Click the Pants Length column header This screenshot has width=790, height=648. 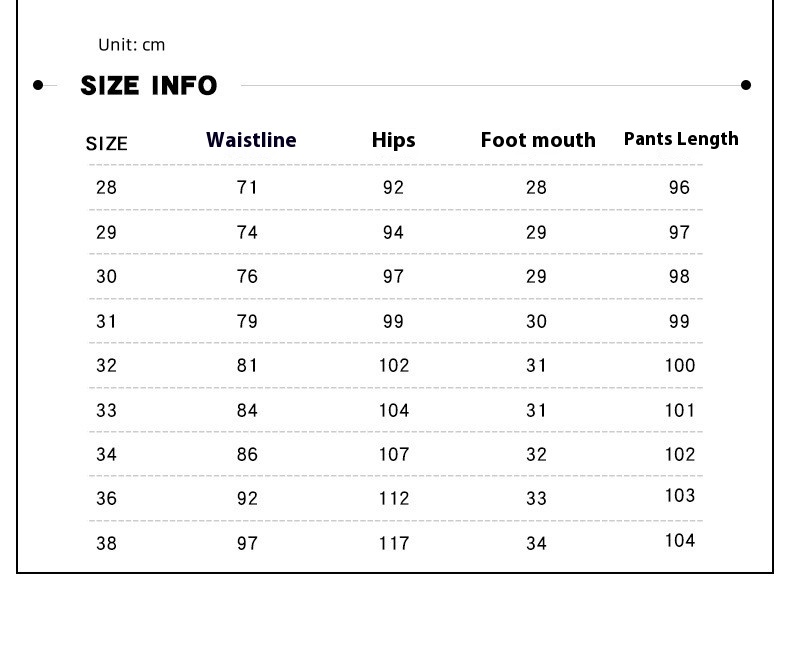[681, 139]
